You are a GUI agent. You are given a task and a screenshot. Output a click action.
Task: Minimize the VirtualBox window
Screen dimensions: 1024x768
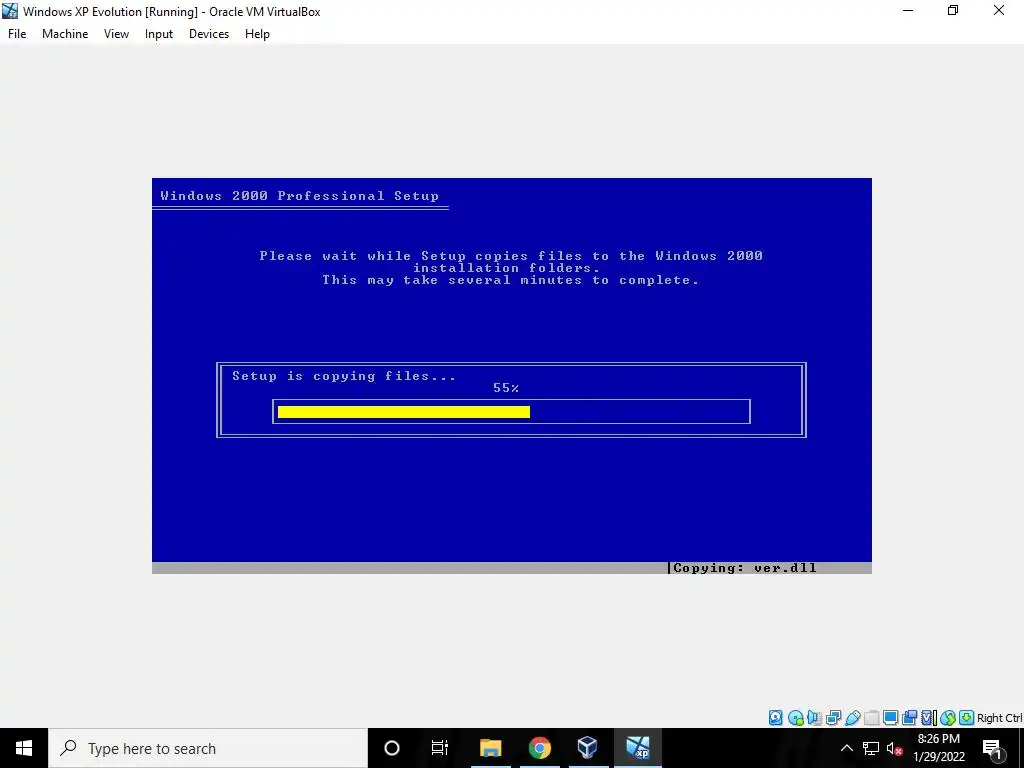click(x=908, y=10)
